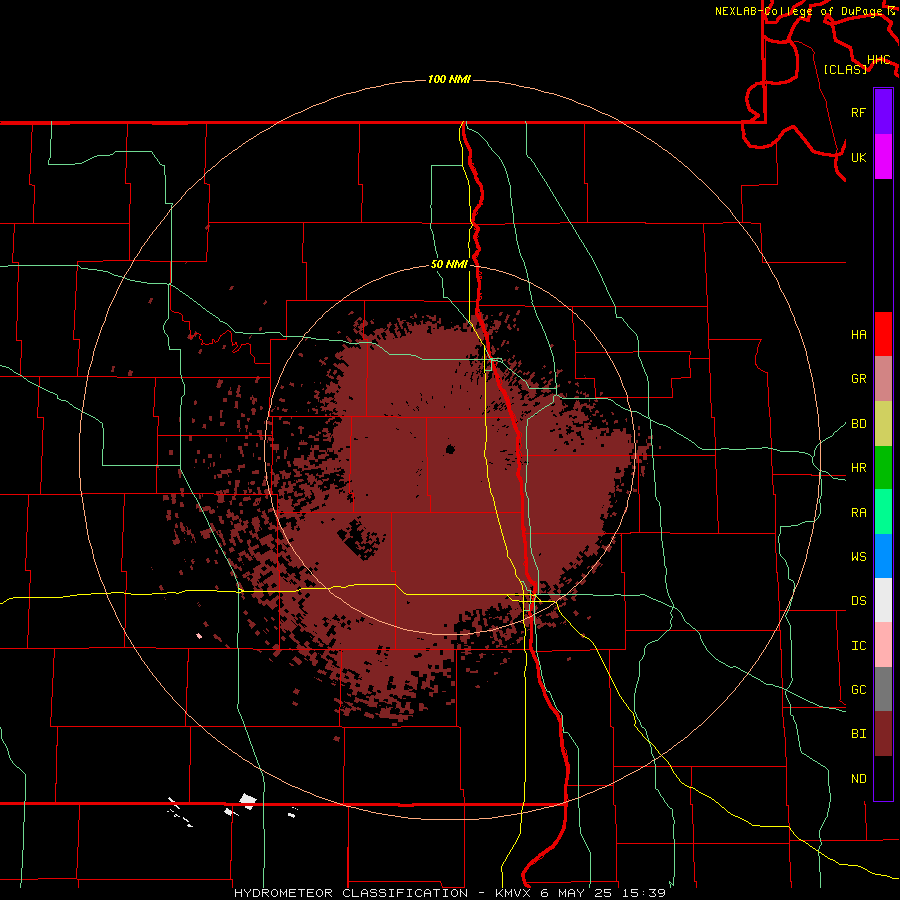The width and height of the screenshot is (900, 900).
Task: Click the GC legend label
Action: pyautogui.click(x=858, y=690)
